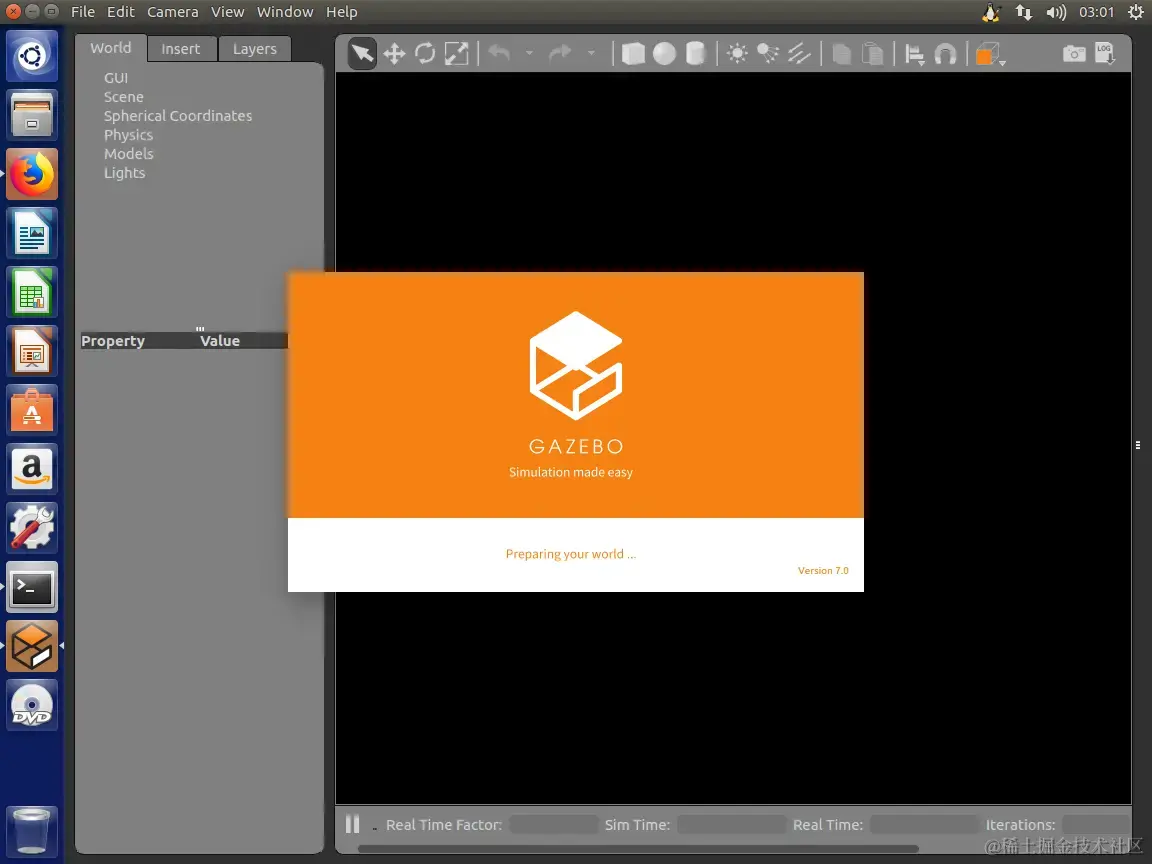Screen dimensions: 1152x864
Task: Switch to the Insert tab
Action: (x=181, y=48)
